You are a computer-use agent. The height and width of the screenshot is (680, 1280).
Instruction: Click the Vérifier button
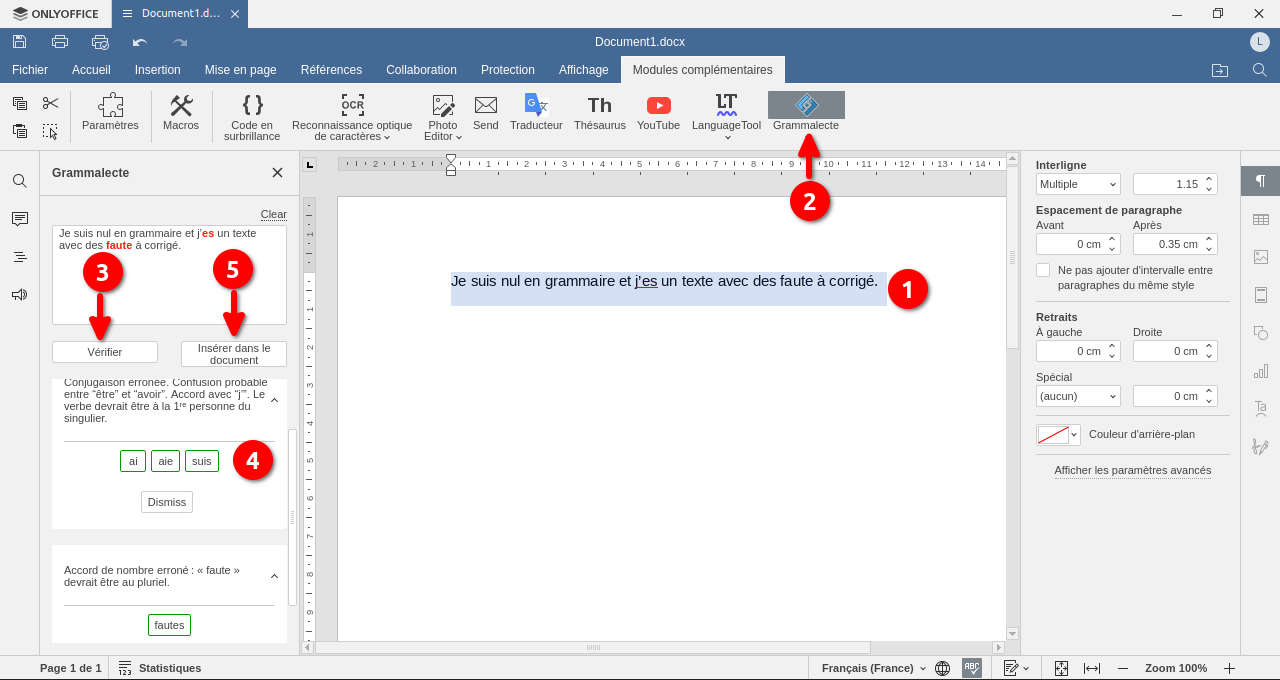click(105, 352)
